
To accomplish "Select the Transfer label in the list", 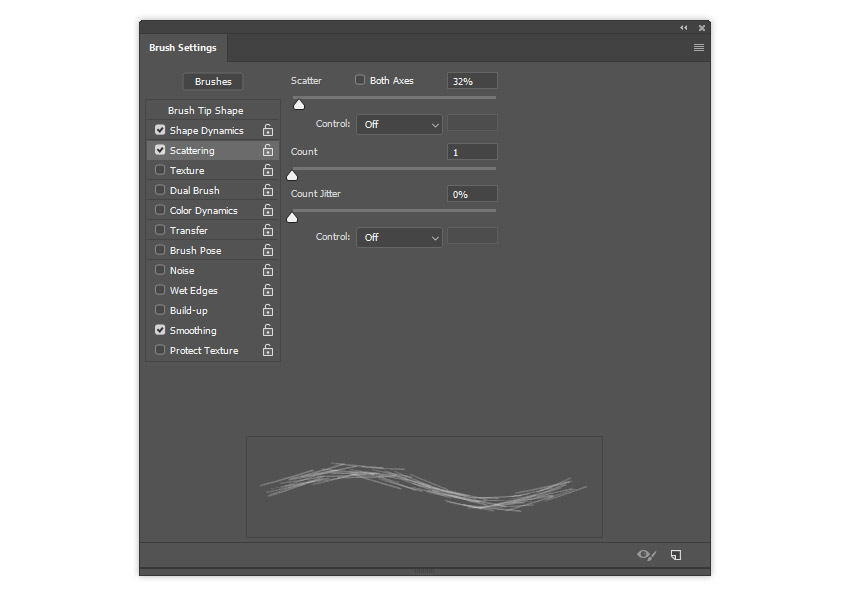I will [x=189, y=230].
